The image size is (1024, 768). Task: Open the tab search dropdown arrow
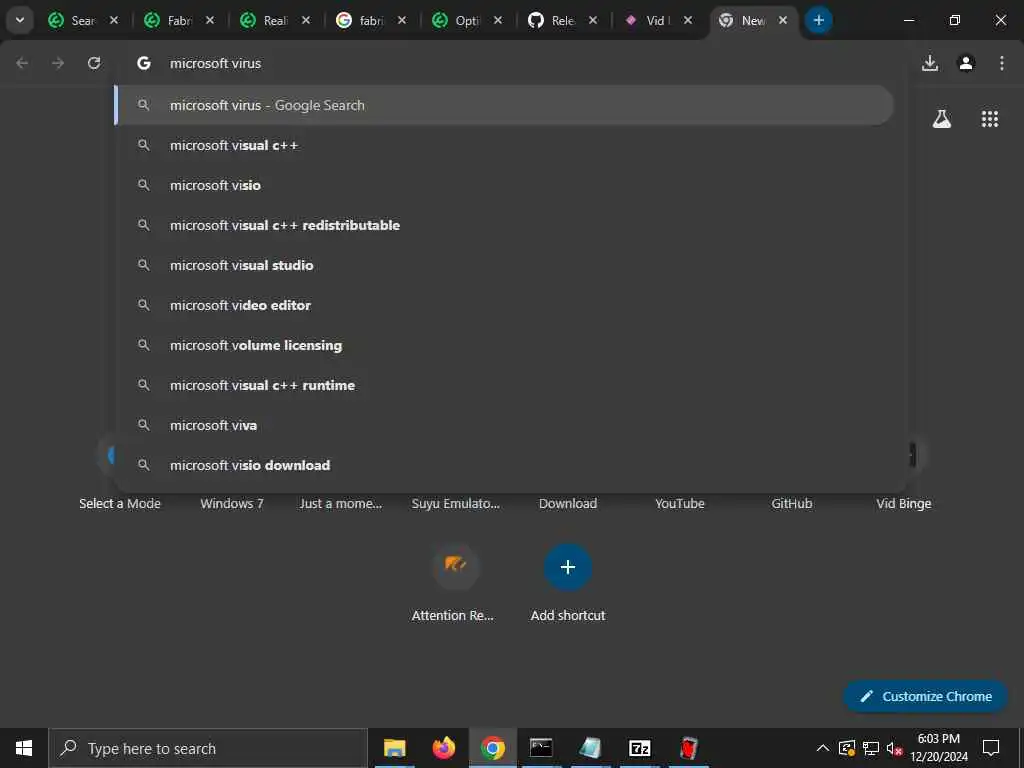point(20,20)
